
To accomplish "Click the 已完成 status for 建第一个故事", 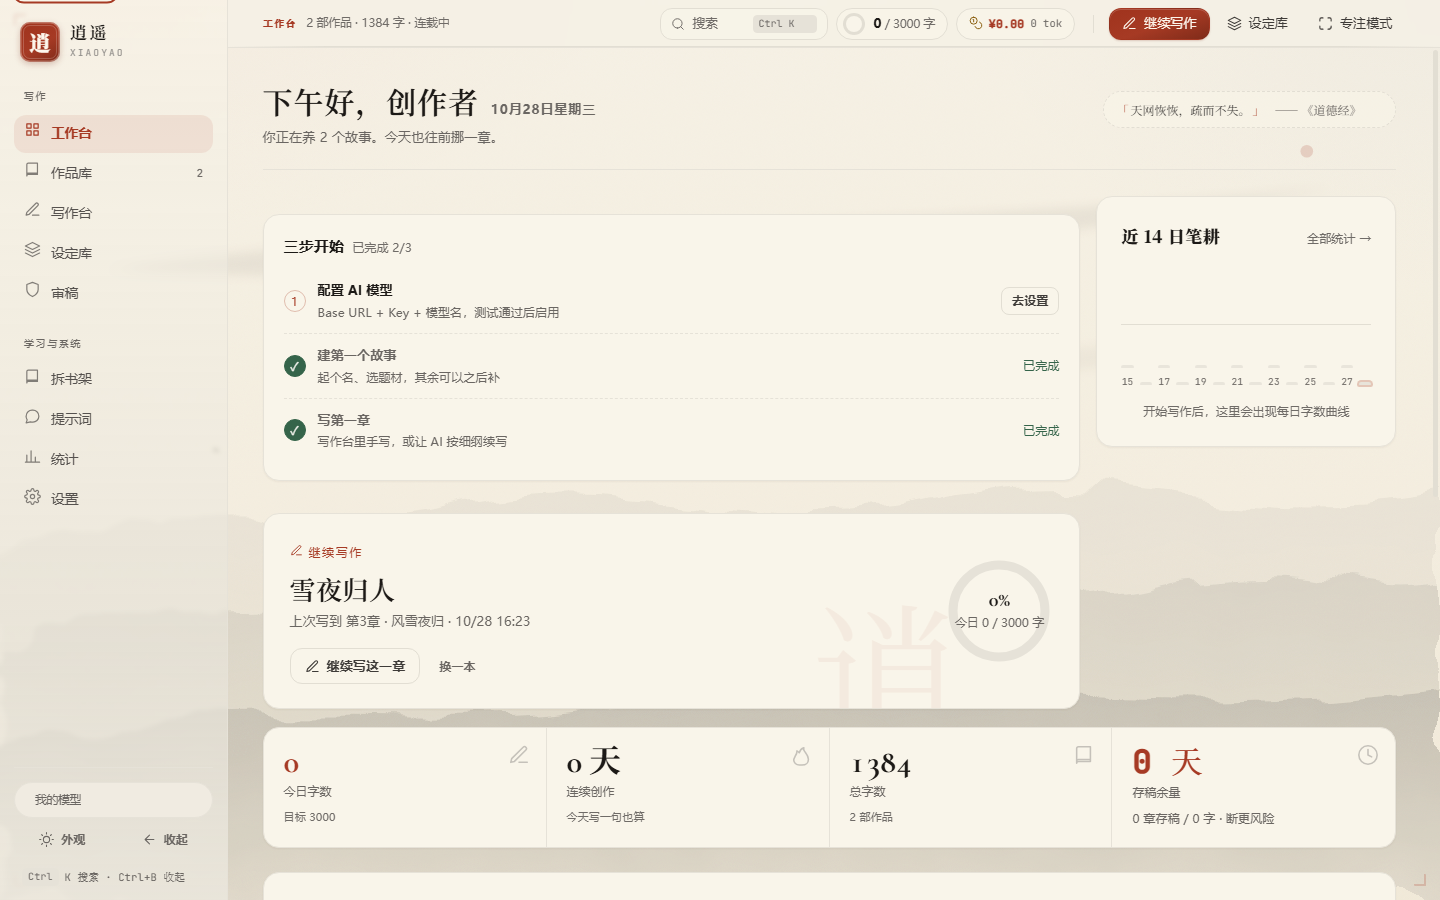I will (1041, 366).
